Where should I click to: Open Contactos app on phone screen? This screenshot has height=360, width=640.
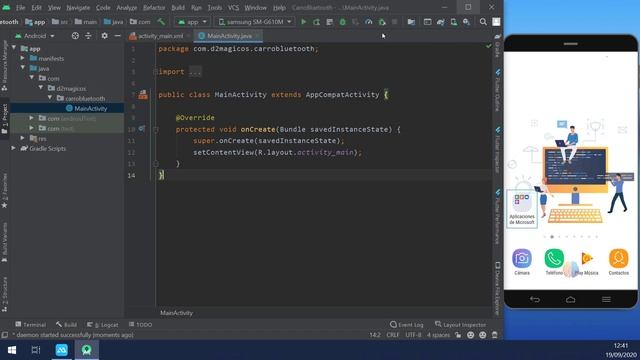pos(618,262)
